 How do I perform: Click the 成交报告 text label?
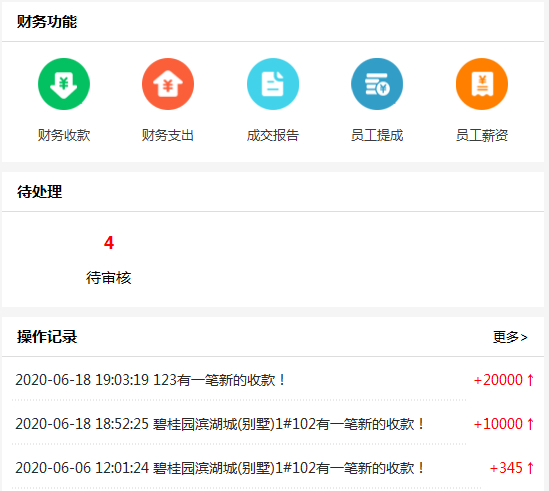click(273, 135)
